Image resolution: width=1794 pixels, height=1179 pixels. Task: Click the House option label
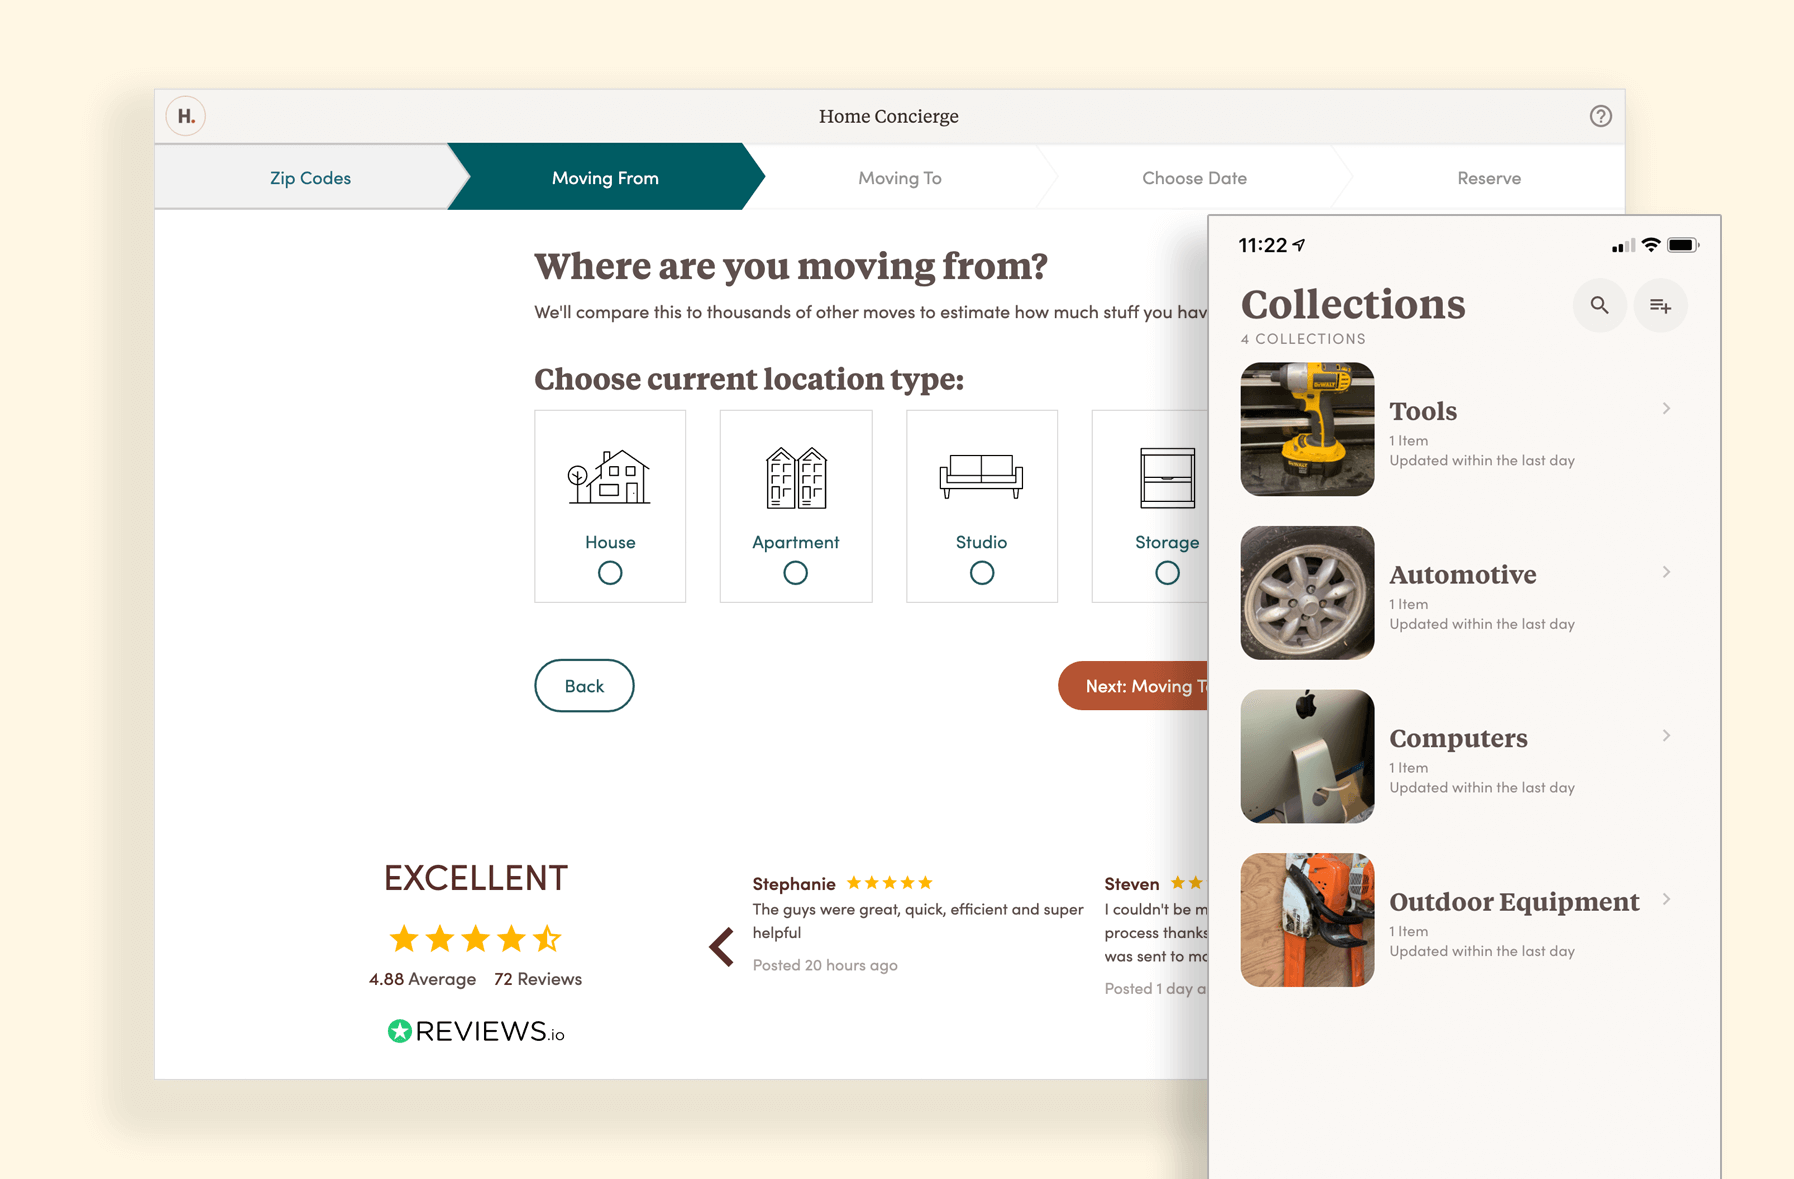click(610, 541)
